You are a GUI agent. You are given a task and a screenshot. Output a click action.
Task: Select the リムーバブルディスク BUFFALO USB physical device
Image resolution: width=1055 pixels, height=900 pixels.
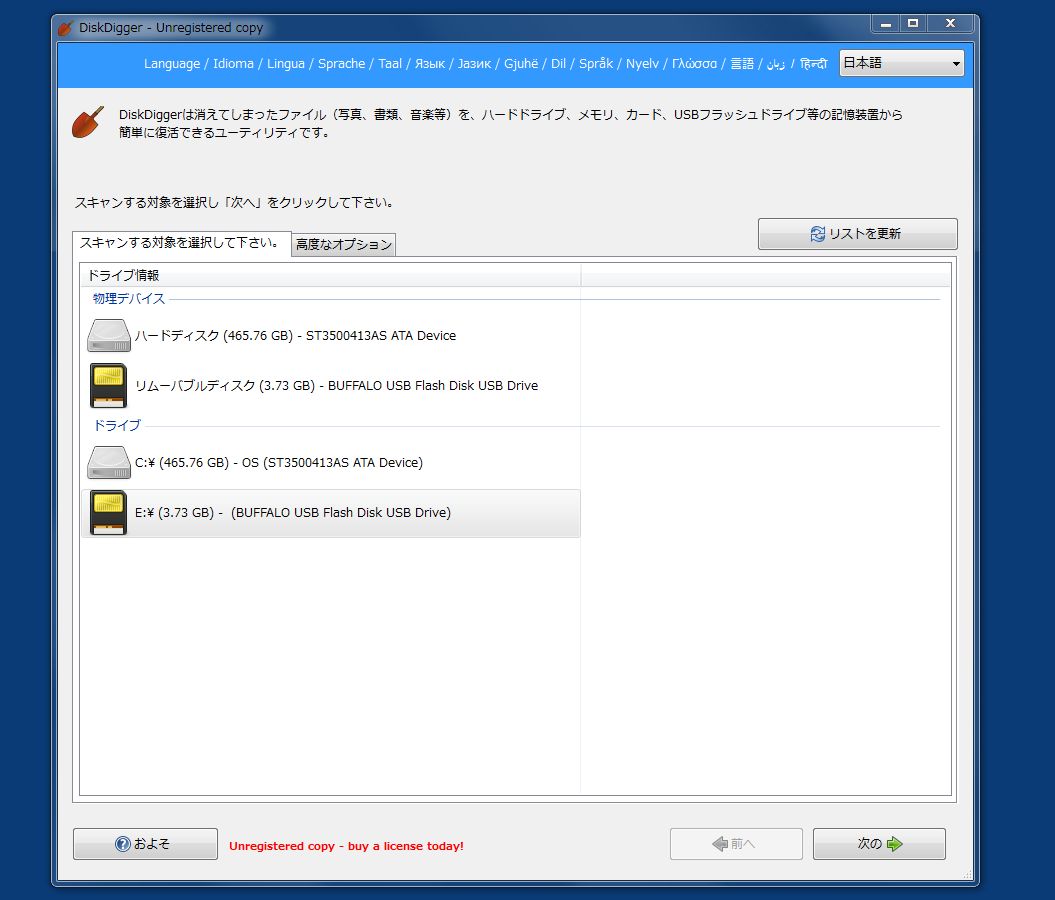[x=330, y=385]
